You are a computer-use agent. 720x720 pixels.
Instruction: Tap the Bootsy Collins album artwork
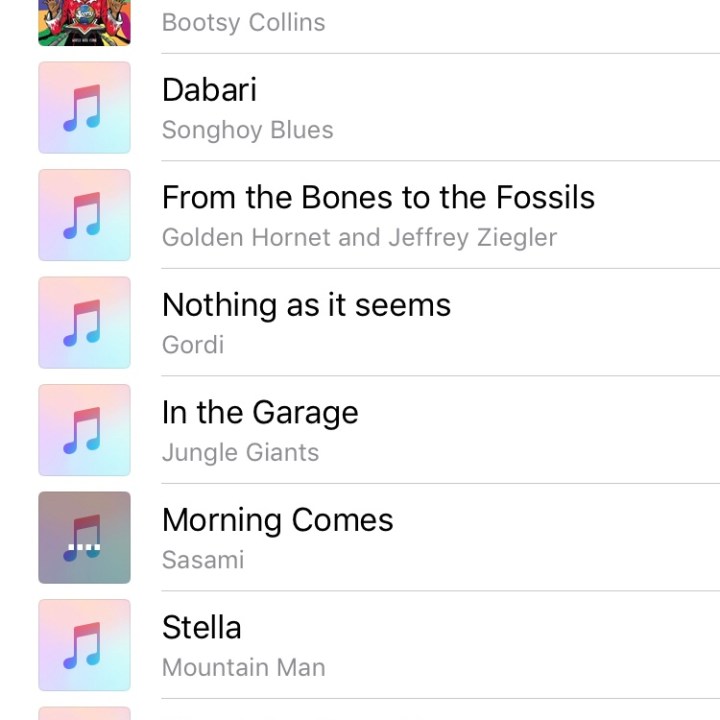point(84,23)
